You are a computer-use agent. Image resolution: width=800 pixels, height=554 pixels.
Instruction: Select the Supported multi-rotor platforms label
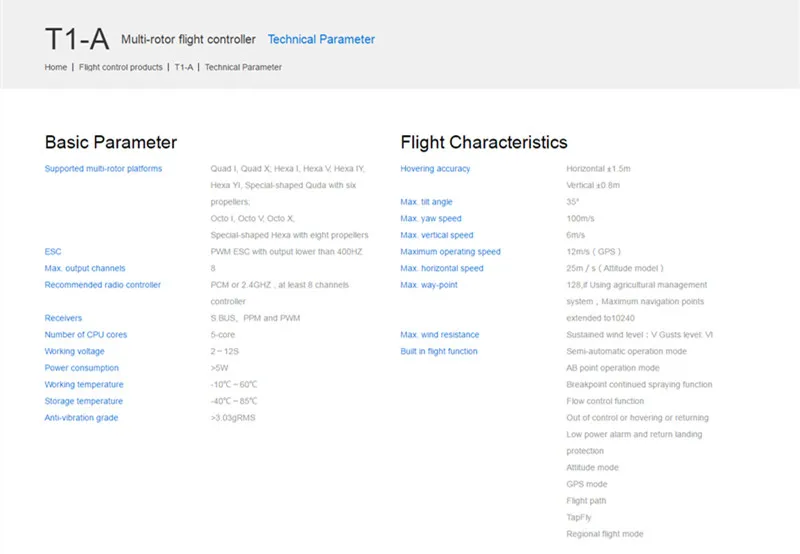103,168
